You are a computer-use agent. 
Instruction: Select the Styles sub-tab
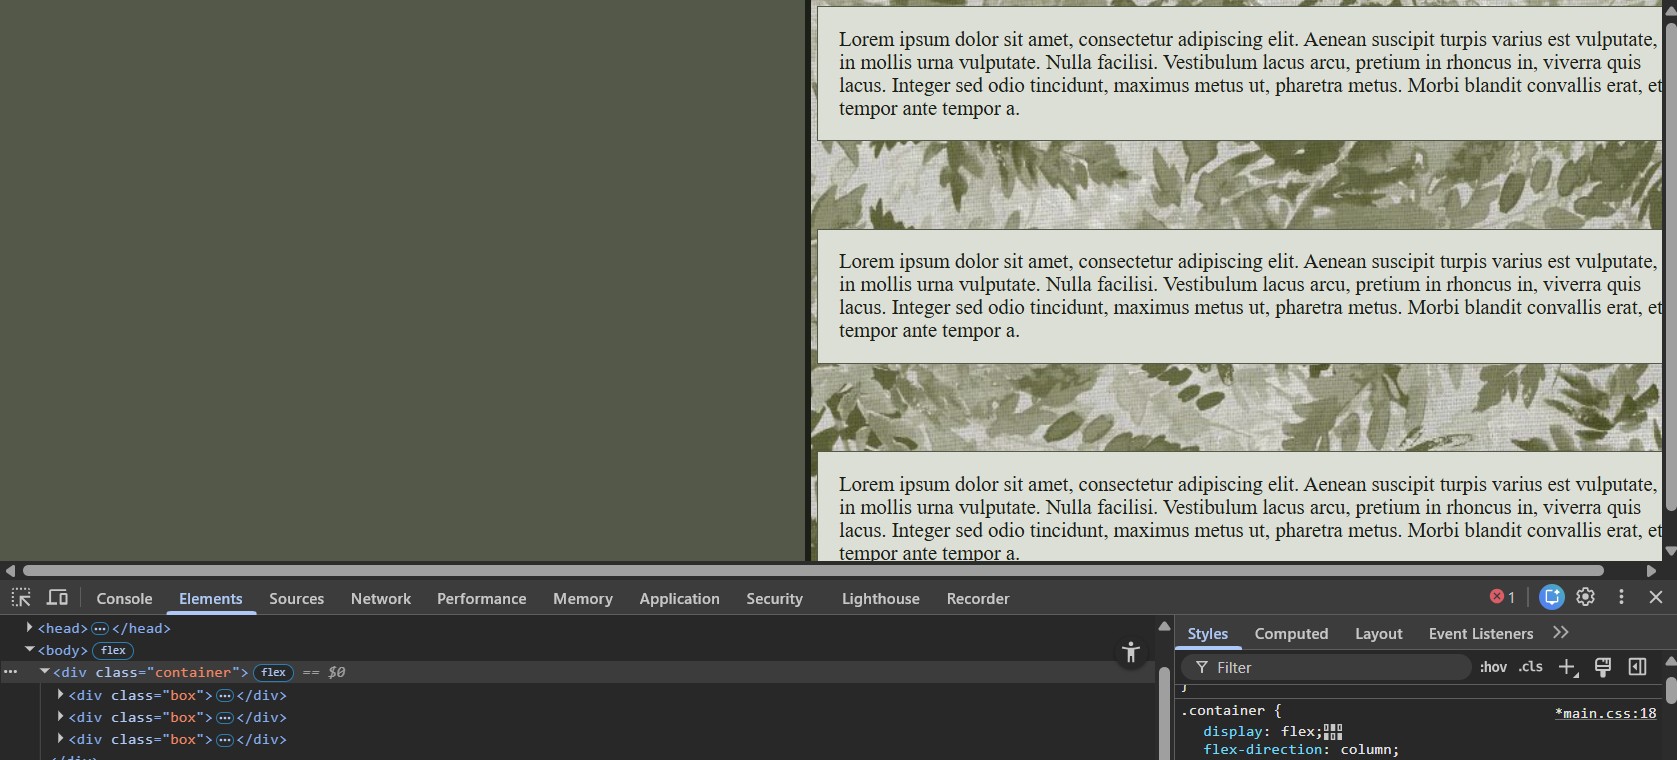click(x=1208, y=634)
